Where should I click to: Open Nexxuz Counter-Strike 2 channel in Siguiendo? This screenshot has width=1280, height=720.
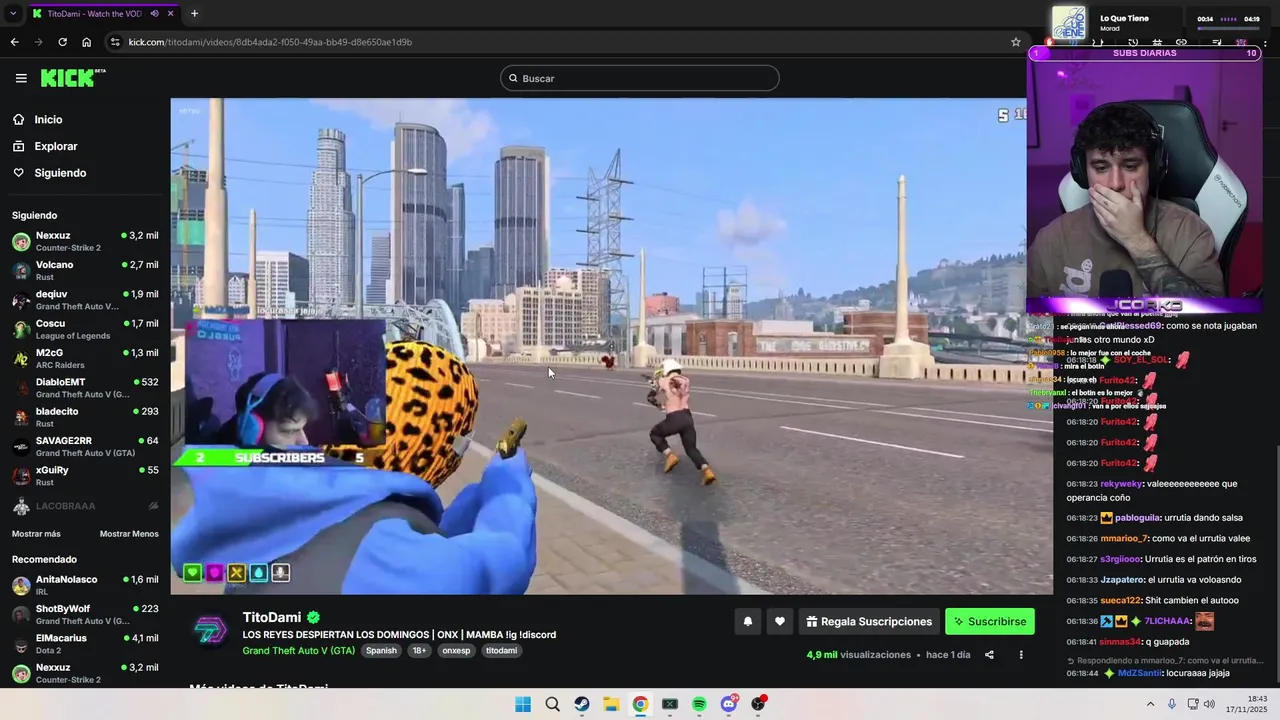[x=85, y=241]
